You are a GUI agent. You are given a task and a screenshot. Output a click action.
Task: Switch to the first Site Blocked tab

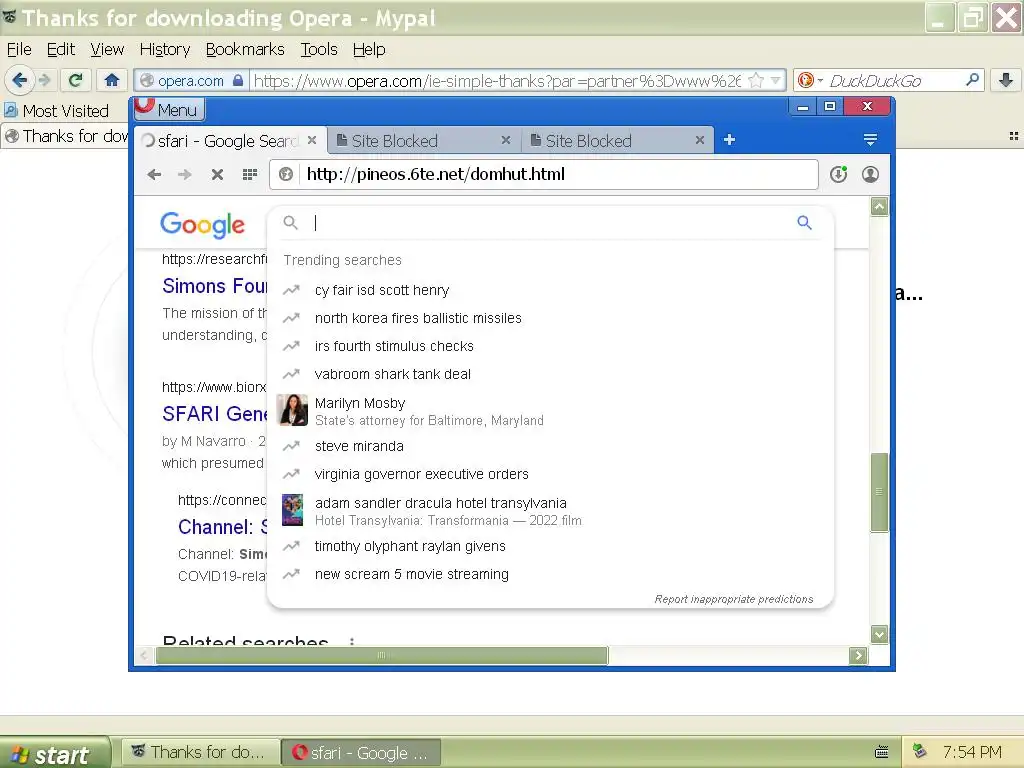click(423, 141)
